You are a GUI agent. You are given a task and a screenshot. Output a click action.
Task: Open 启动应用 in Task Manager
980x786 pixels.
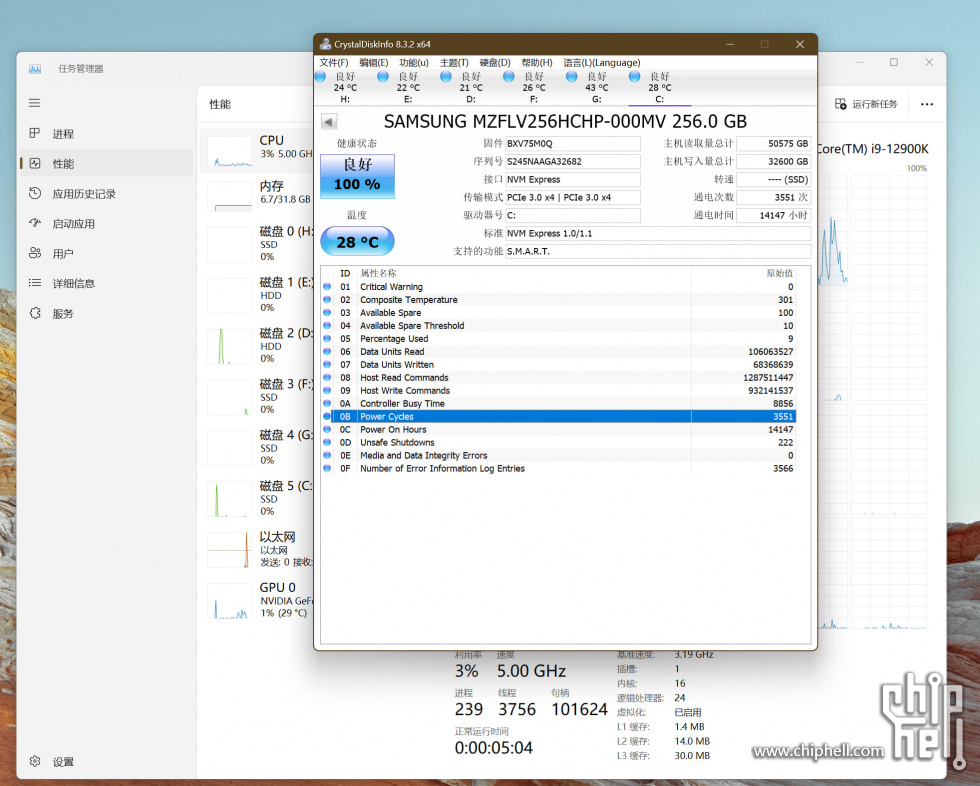tap(106, 224)
